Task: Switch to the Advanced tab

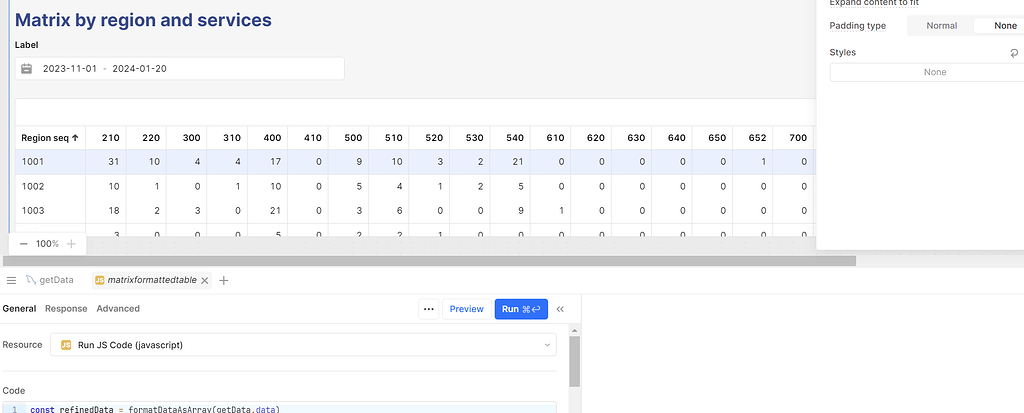Action: pyautogui.click(x=118, y=309)
